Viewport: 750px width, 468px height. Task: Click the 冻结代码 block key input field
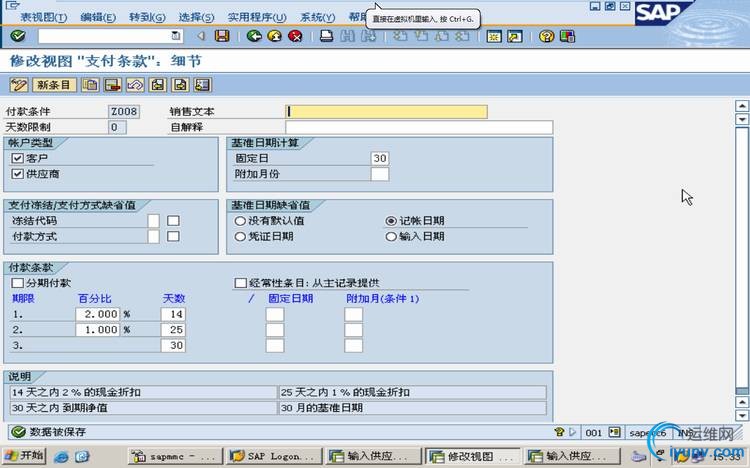coord(154,221)
